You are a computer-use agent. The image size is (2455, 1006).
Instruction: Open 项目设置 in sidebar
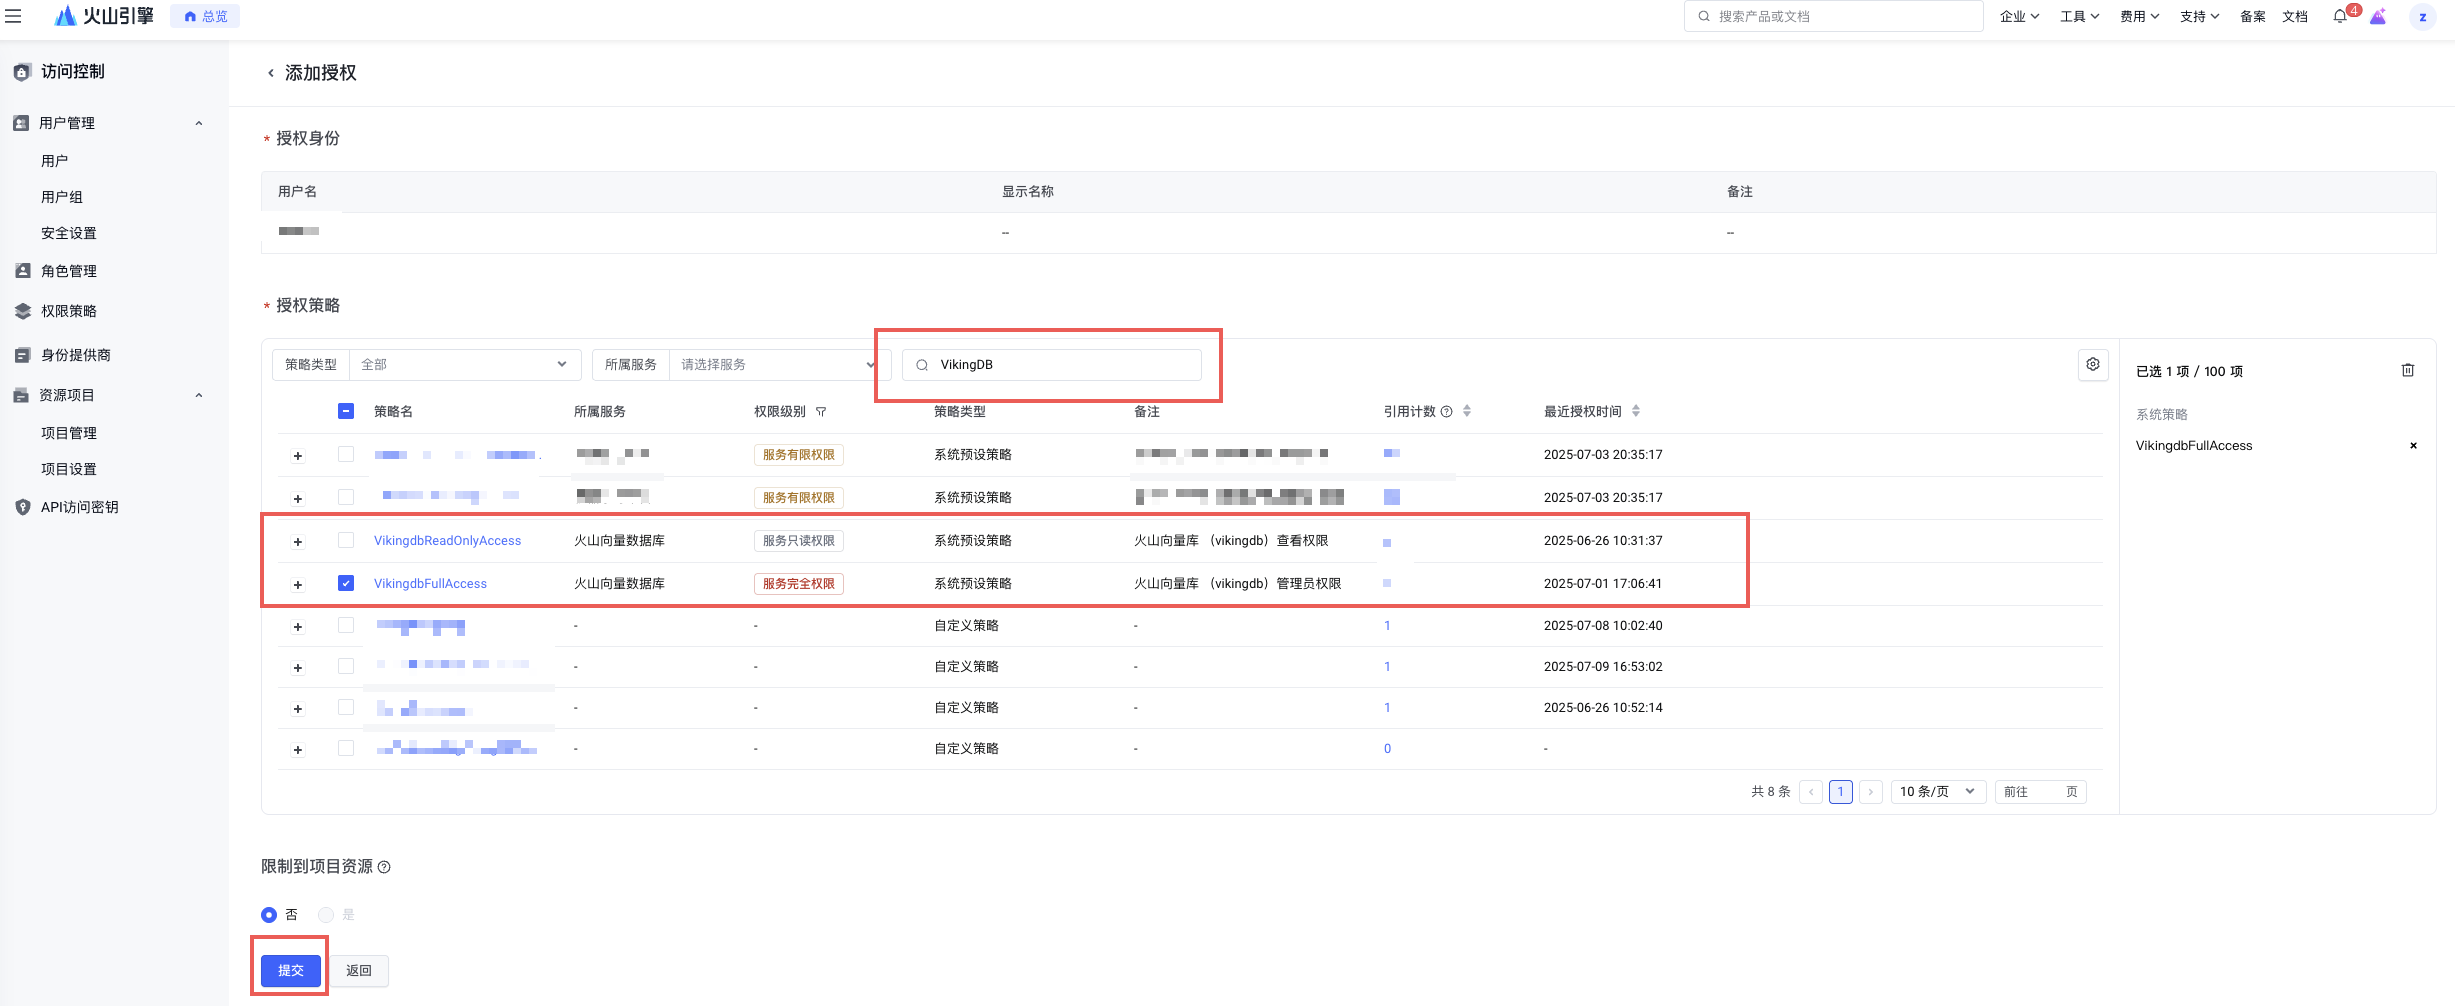coord(69,469)
